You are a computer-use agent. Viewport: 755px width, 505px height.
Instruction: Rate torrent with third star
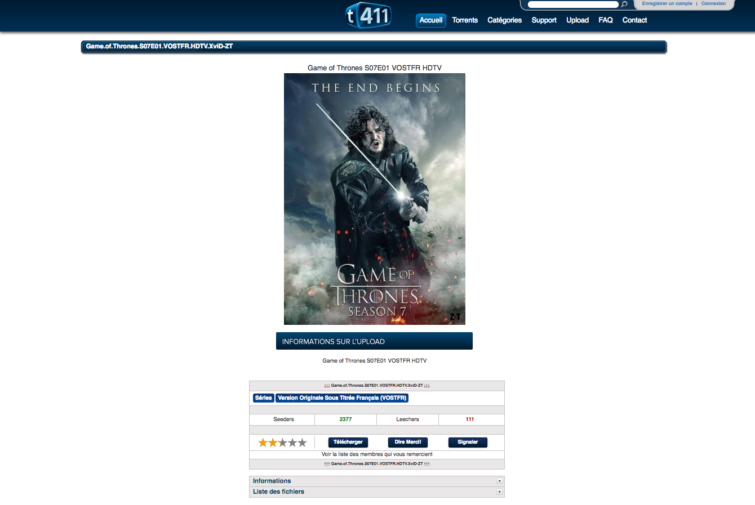click(x=282, y=442)
